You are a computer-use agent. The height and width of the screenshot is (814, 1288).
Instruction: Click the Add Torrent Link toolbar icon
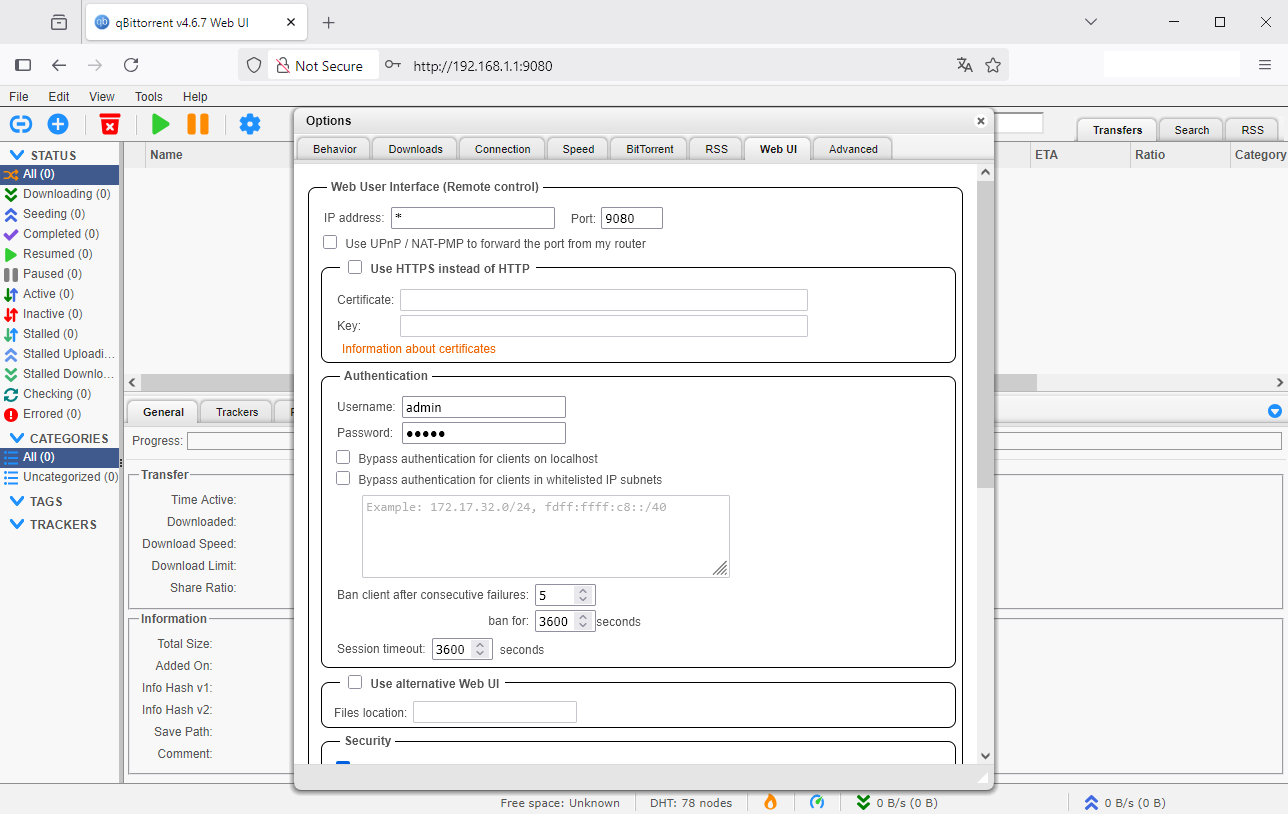coord(21,124)
